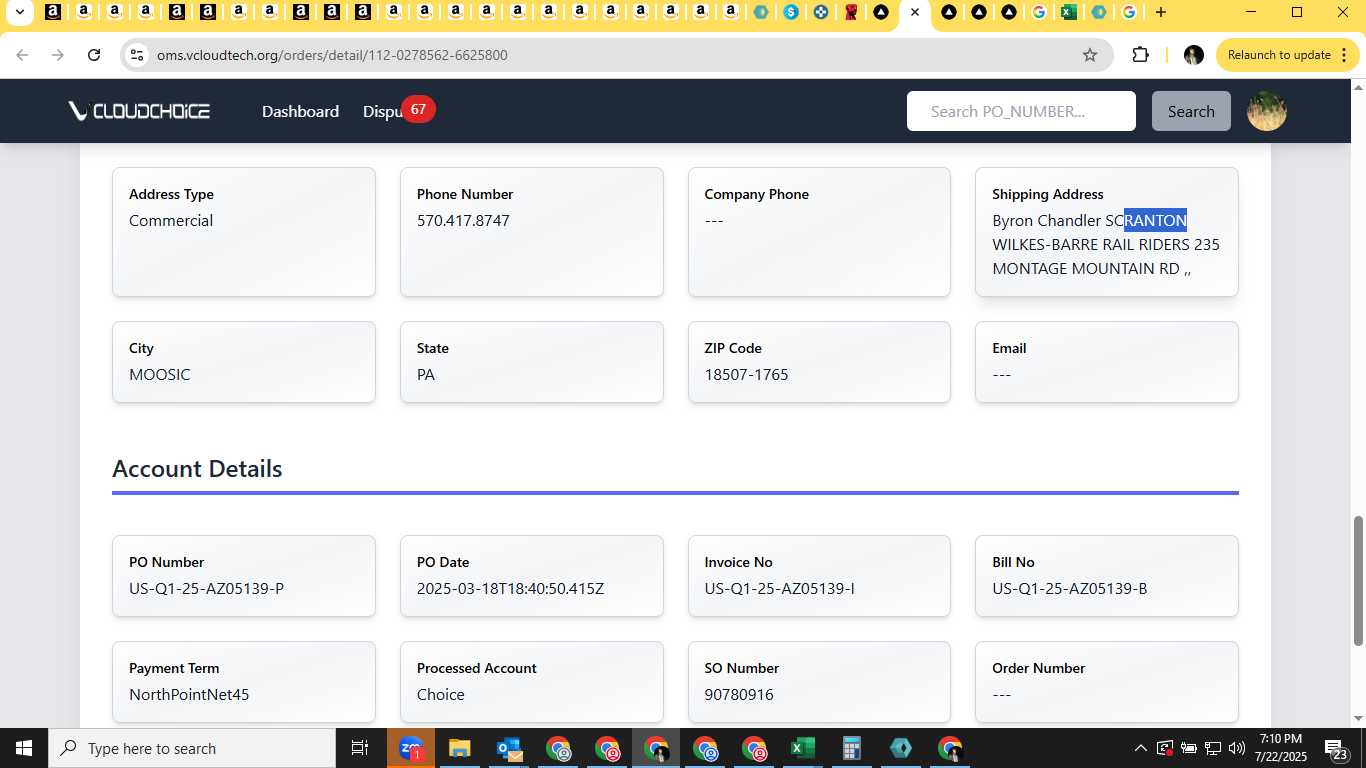Open the Windows Start menu
1366x768 pixels.
[x=23, y=748]
